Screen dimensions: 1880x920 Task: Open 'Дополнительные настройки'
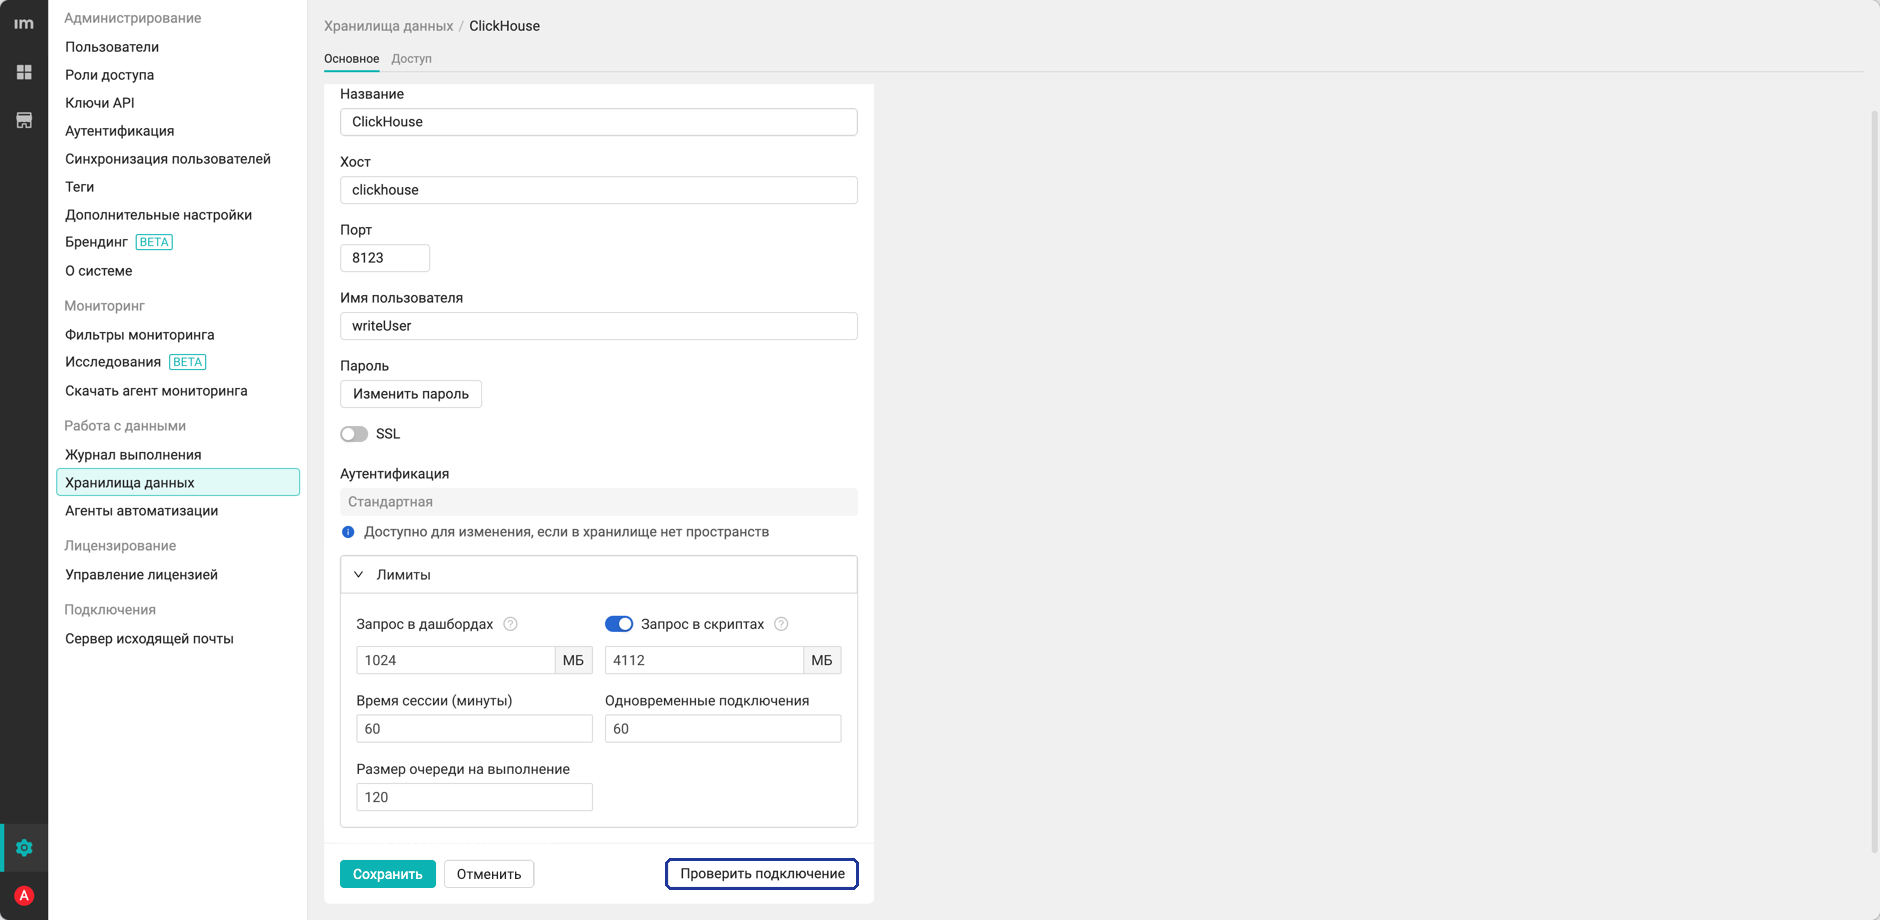pos(158,215)
